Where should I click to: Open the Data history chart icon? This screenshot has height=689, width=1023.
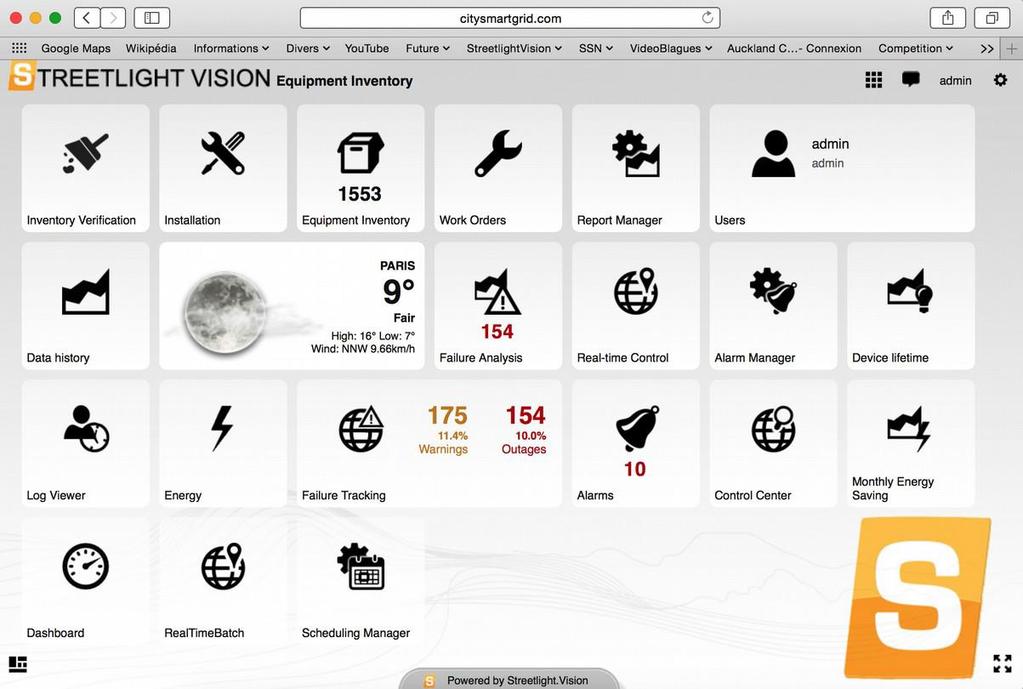85,292
